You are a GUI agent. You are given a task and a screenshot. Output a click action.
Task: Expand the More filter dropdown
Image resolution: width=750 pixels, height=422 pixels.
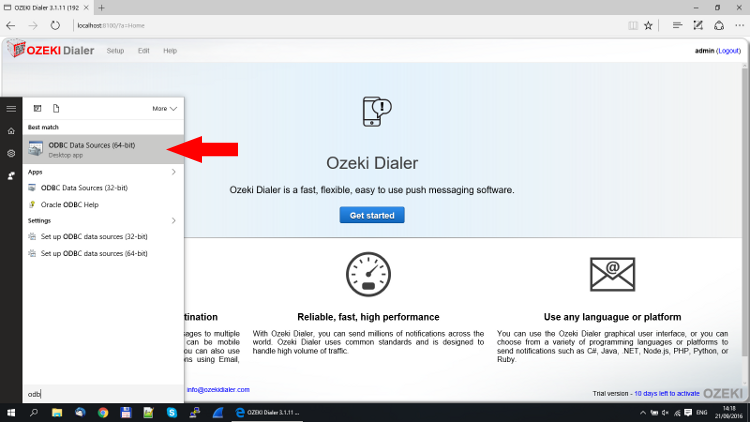pyautogui.click(x=165, y=108)
